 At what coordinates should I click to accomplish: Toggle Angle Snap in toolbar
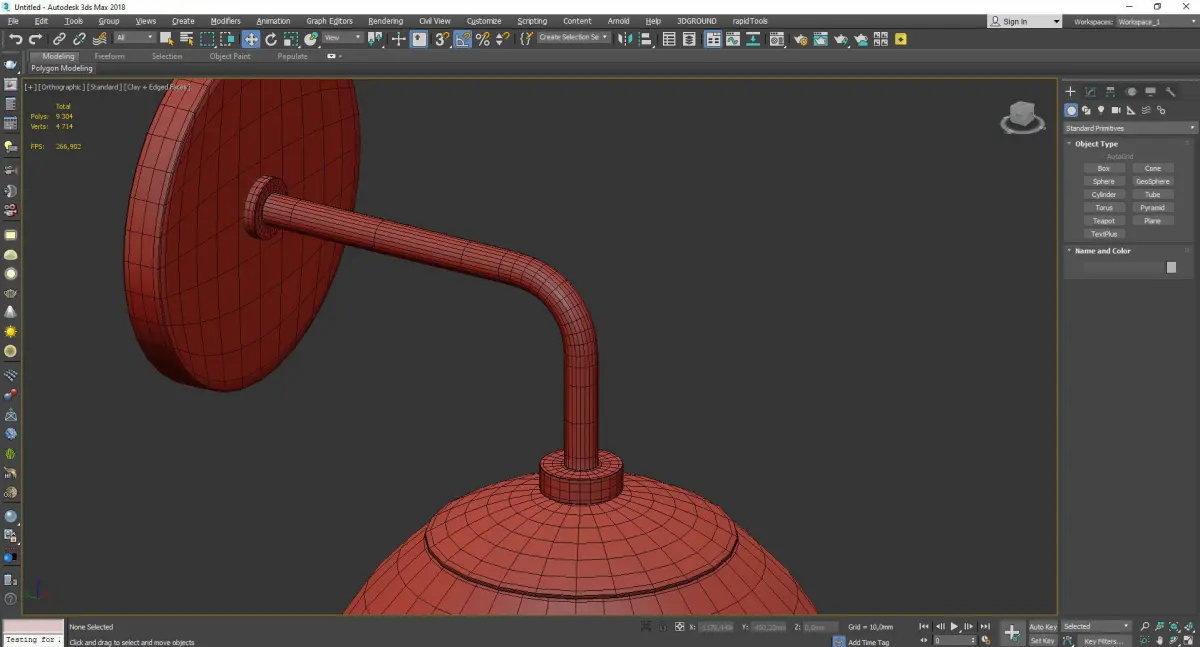pos(462,39)
